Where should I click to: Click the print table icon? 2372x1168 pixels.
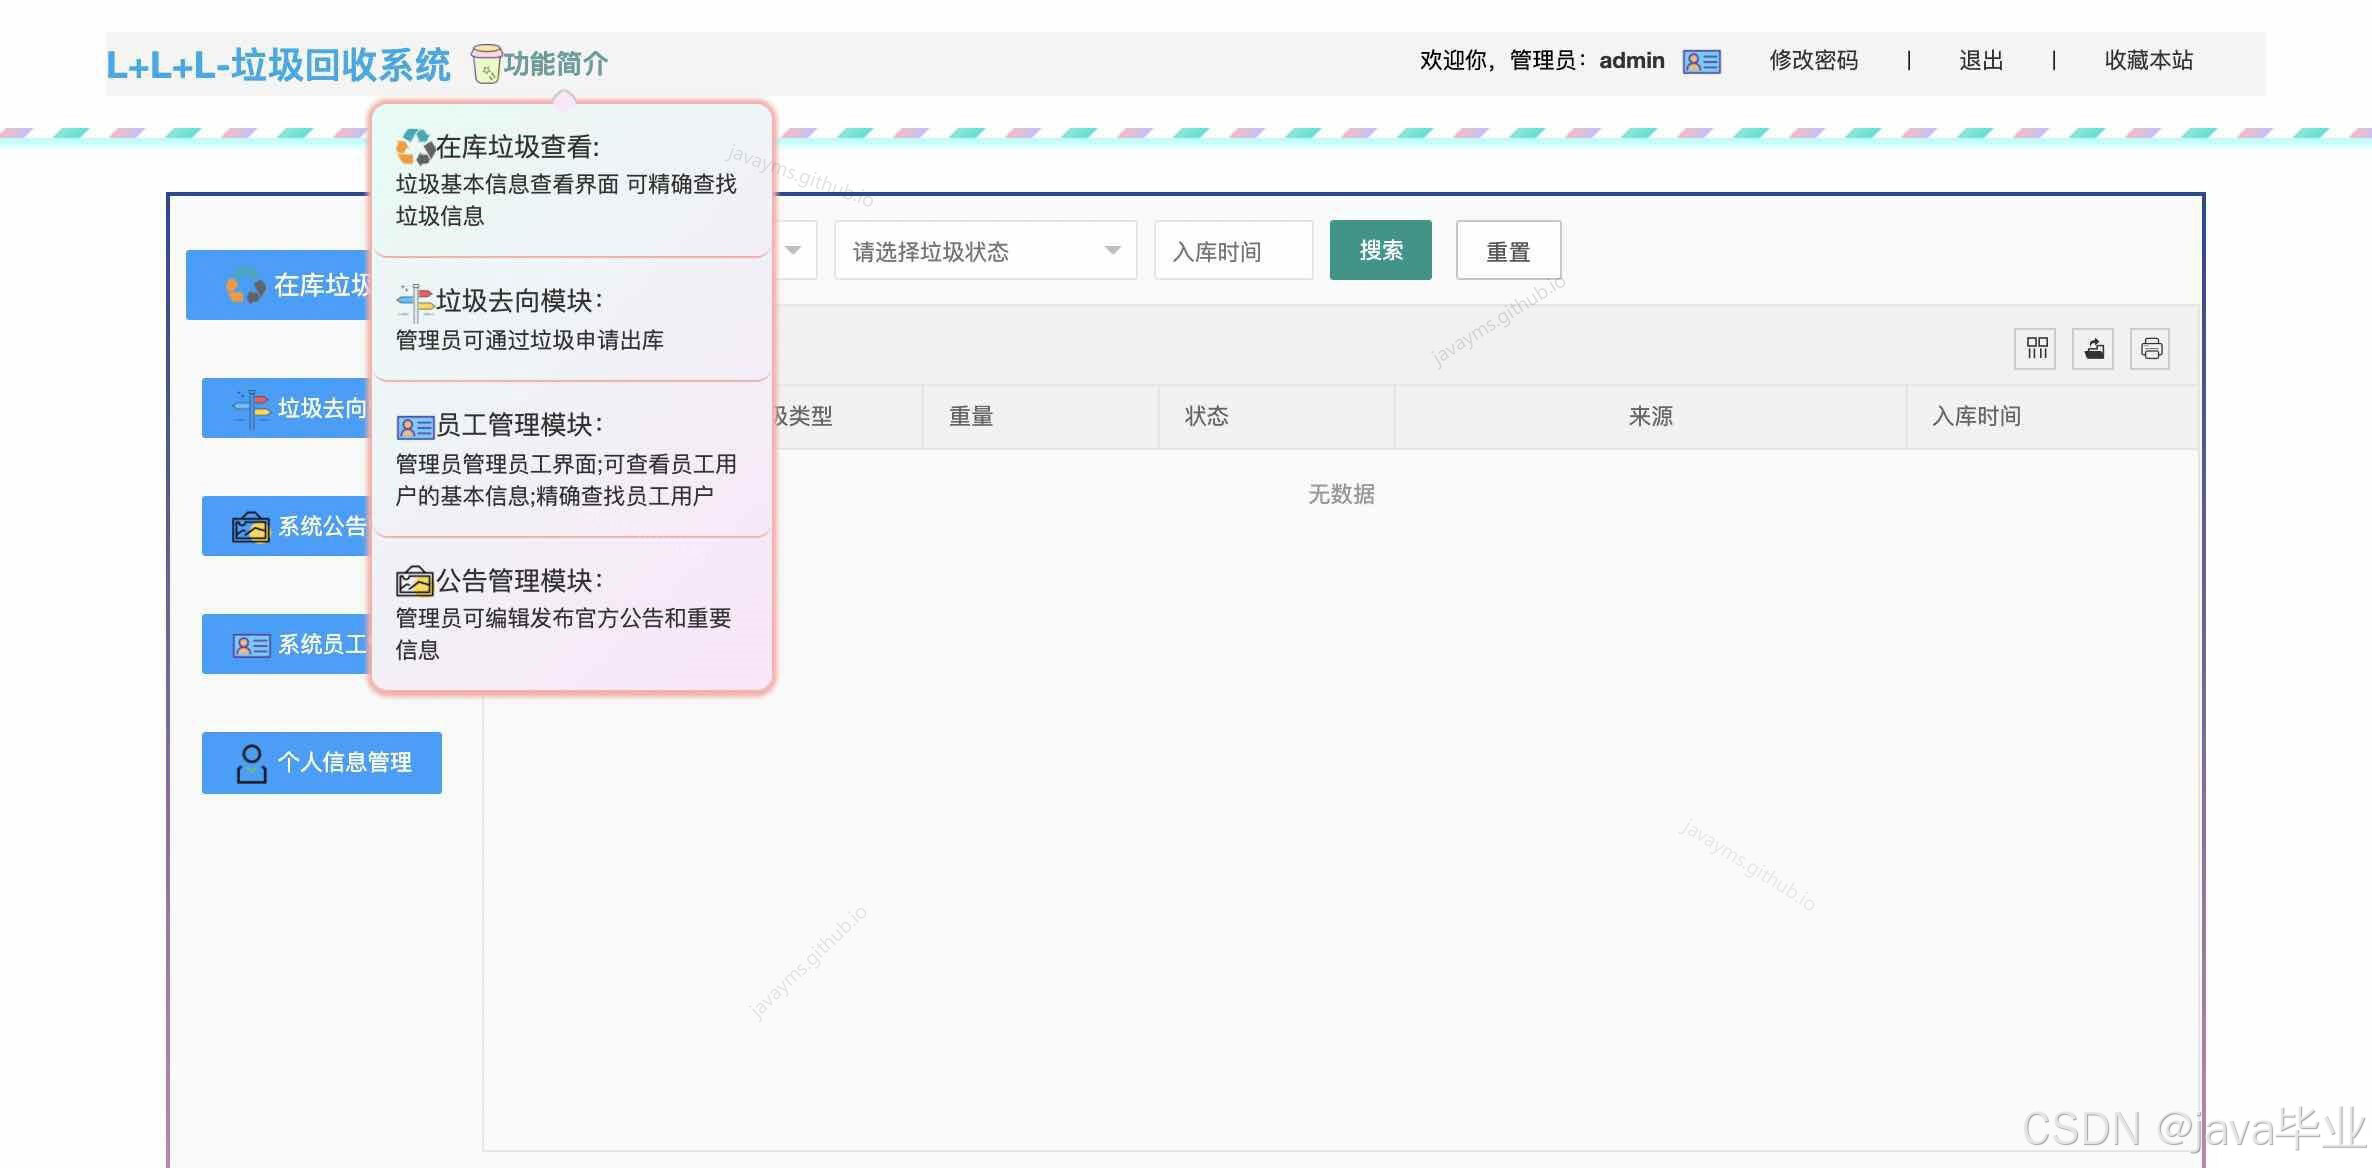2151,348
